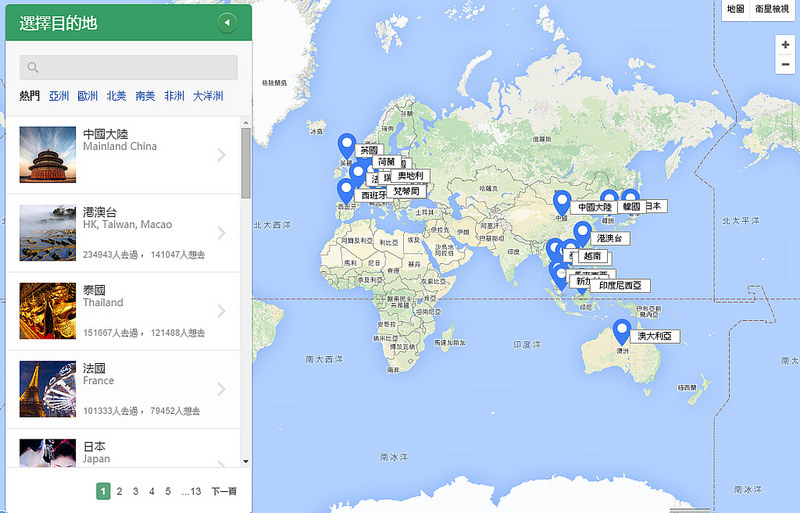Click the 中國大陸 map pin

pyautogui.click(x=562, y=204)
